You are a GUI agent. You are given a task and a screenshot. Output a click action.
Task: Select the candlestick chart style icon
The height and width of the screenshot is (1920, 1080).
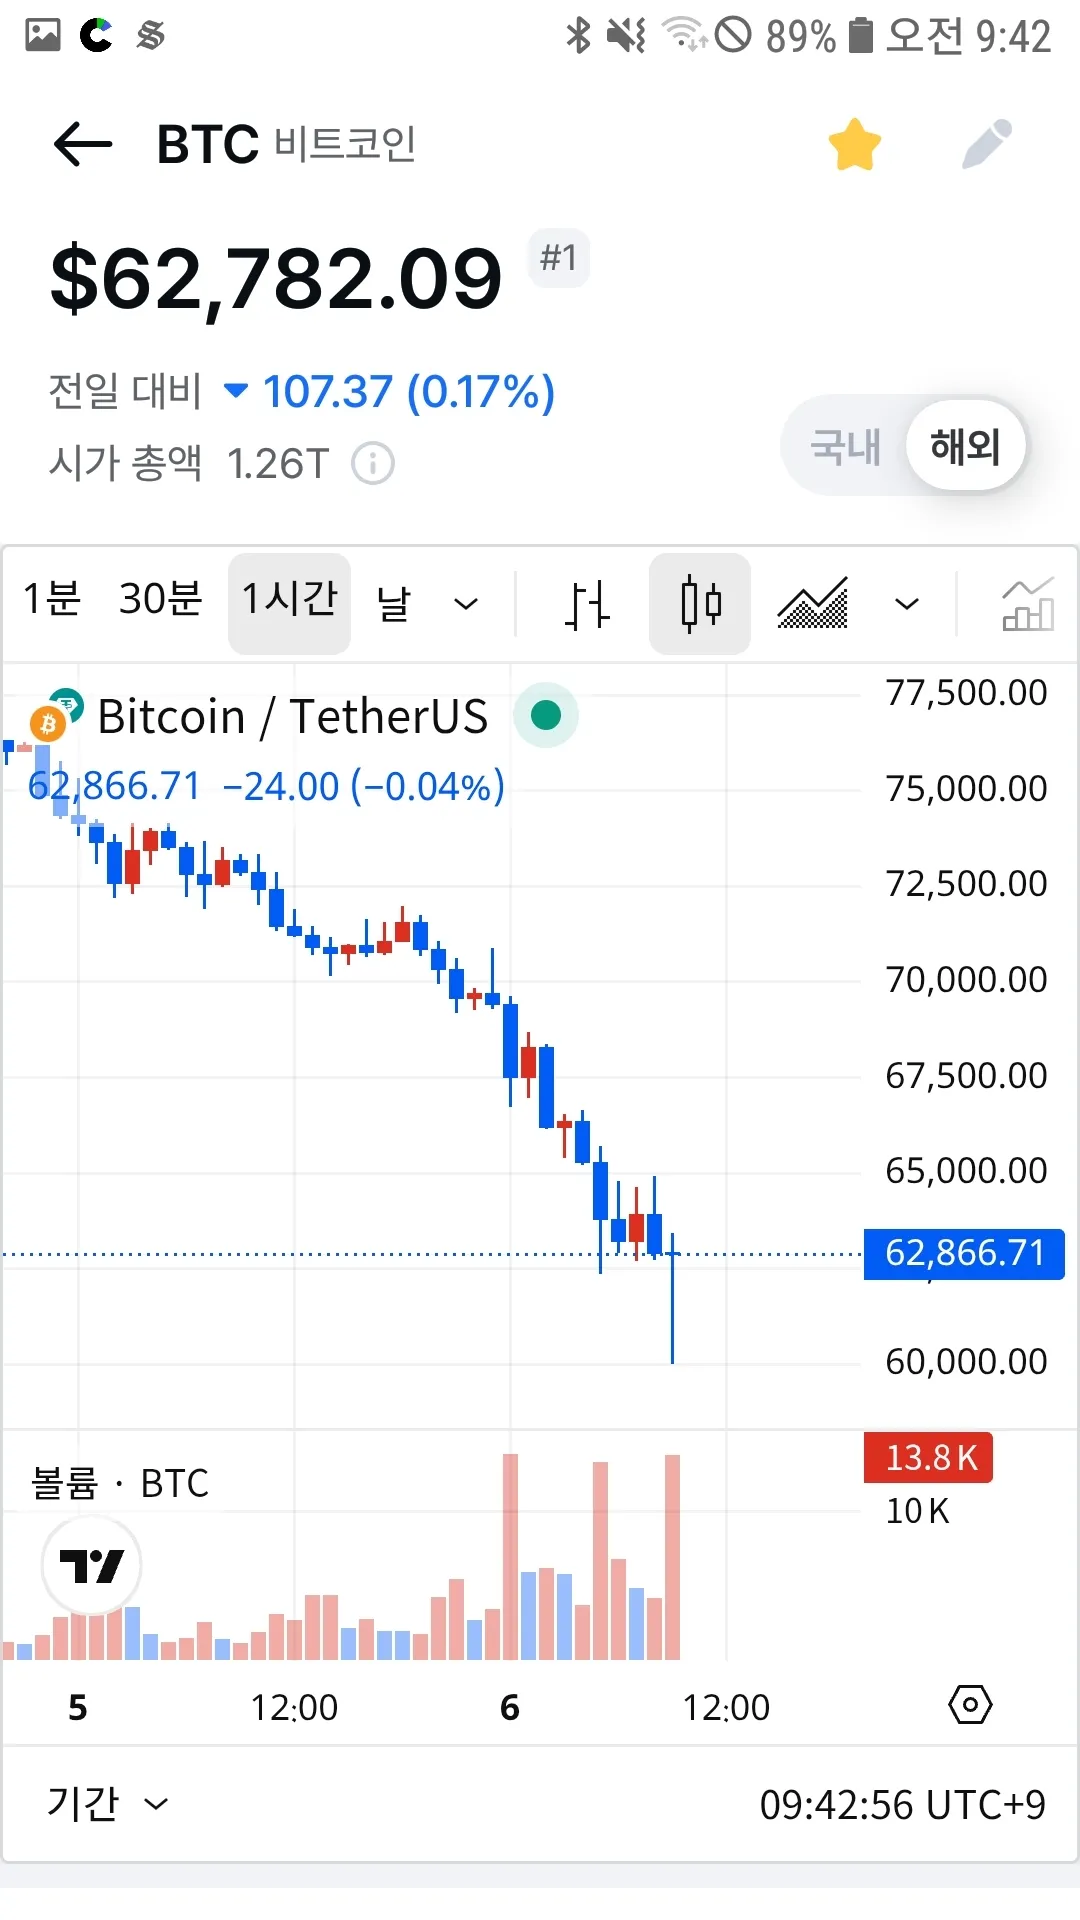coord(700,604)
